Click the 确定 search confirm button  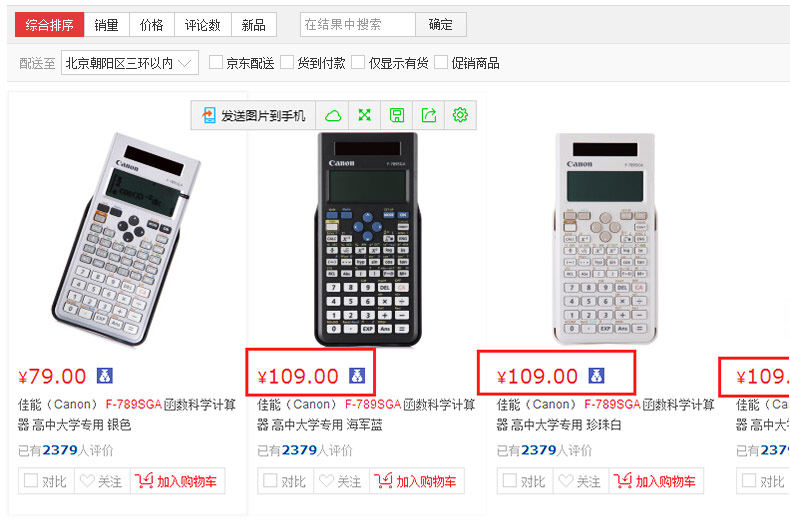coord(440,24)
